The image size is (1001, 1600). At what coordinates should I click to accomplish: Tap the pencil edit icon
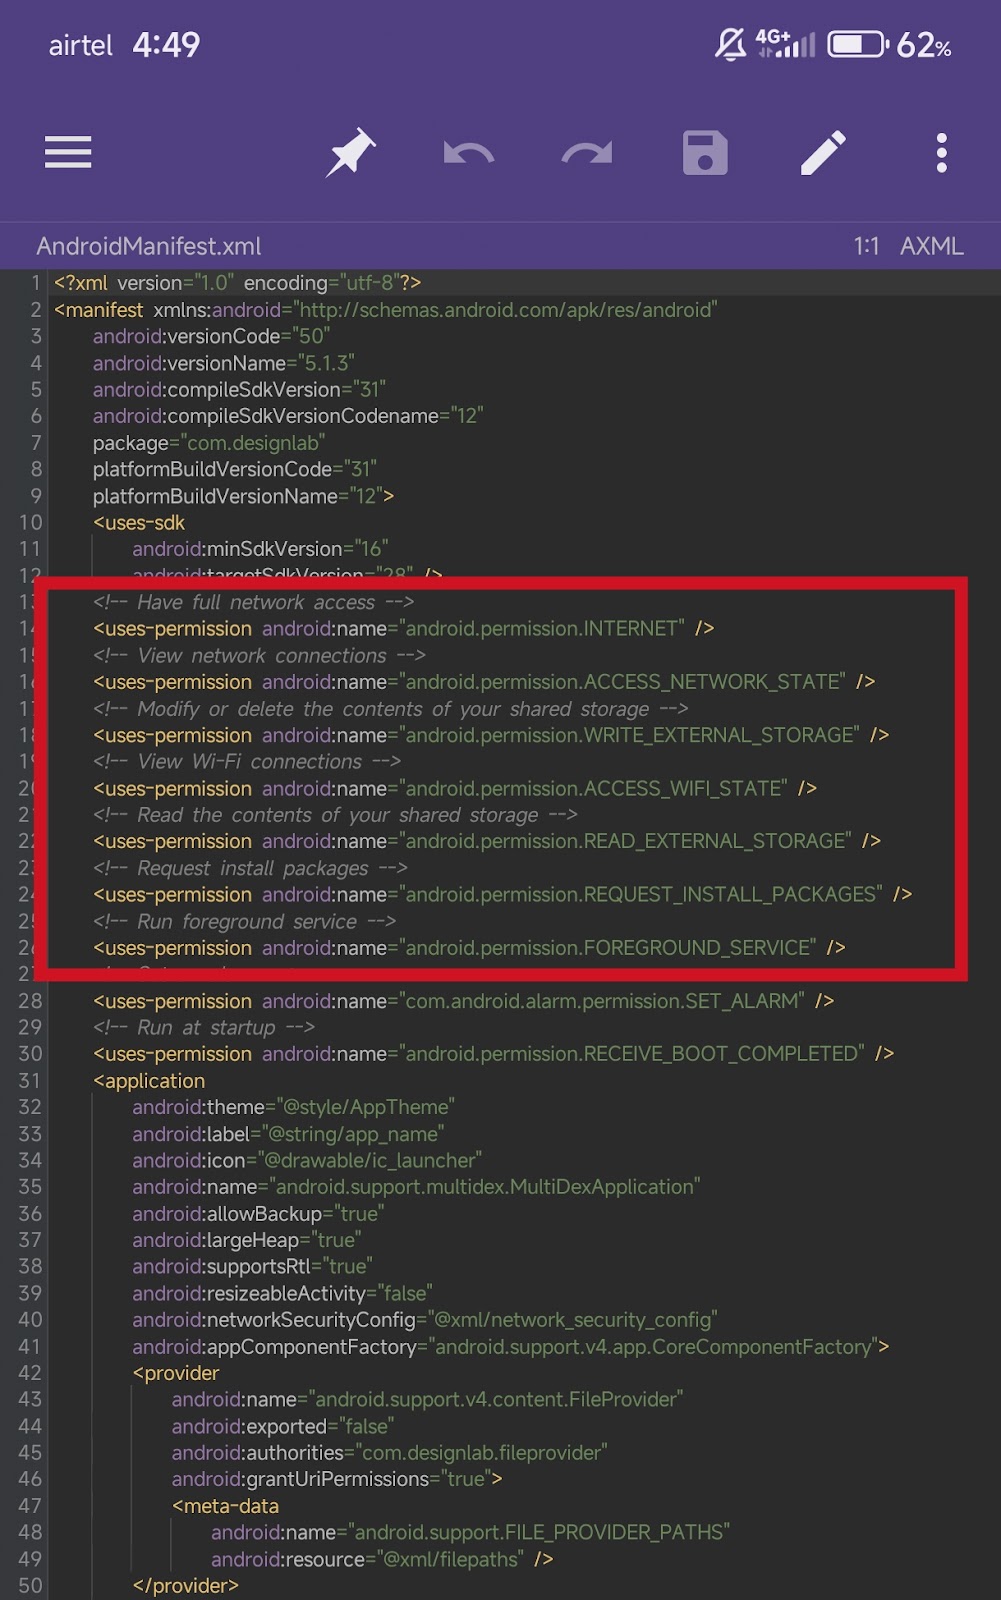[823, 153]
